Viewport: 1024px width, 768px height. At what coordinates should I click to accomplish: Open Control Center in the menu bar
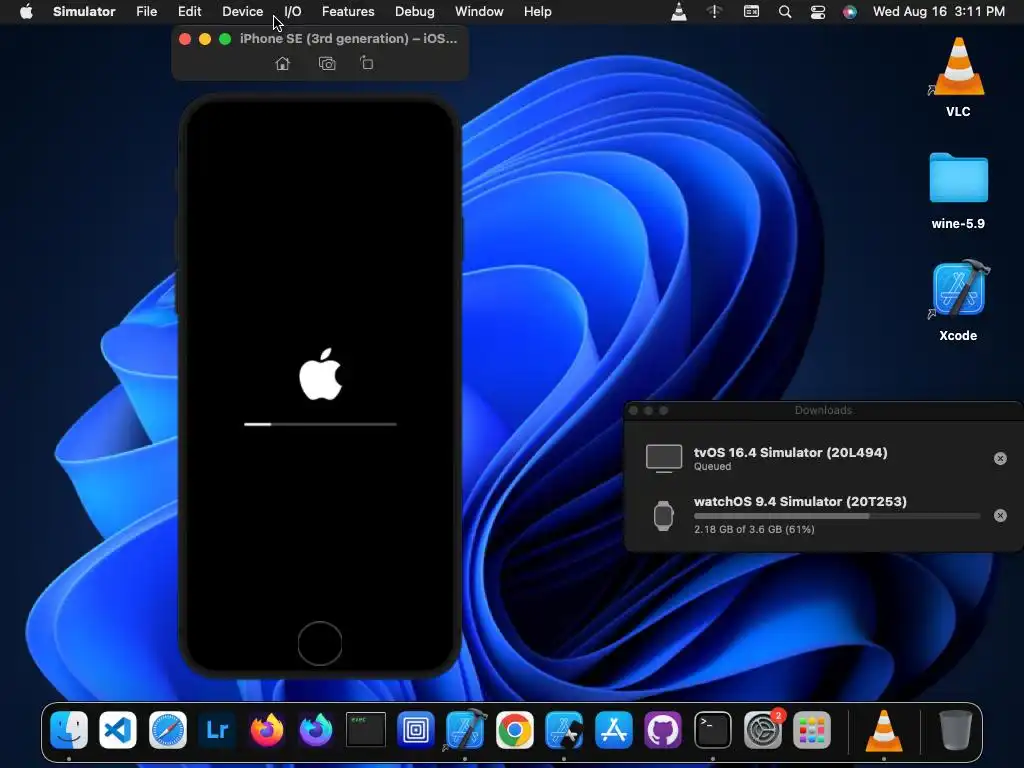click(818, 12)
